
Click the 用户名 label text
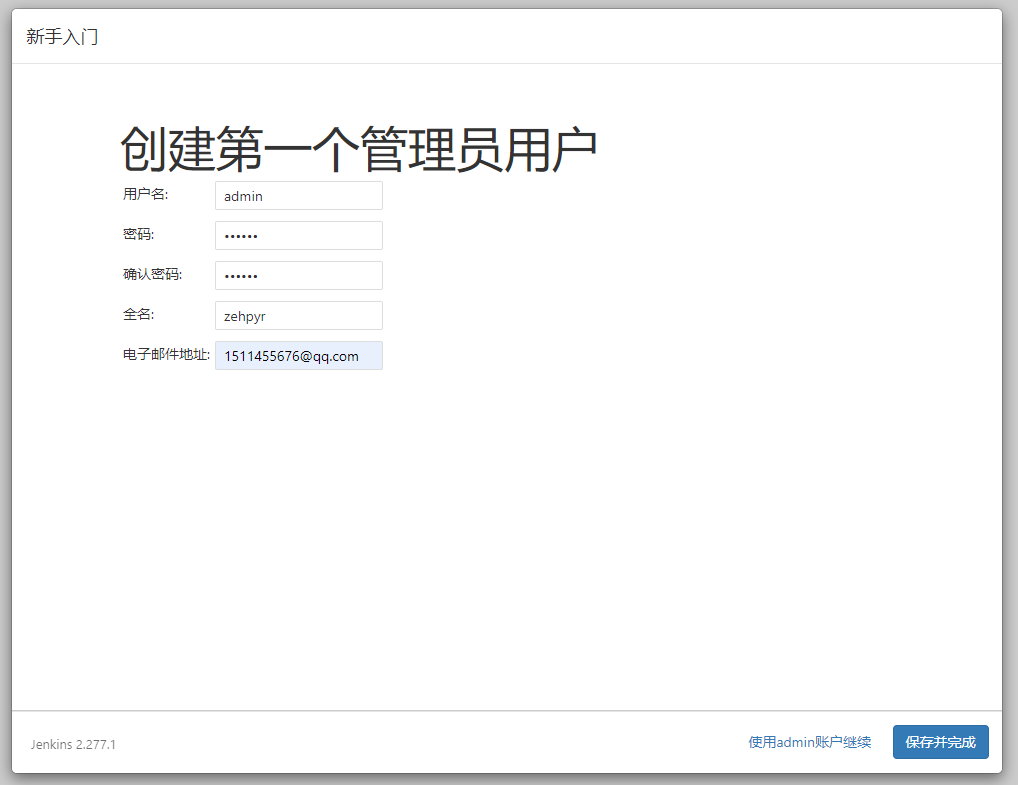click(143, 194)
